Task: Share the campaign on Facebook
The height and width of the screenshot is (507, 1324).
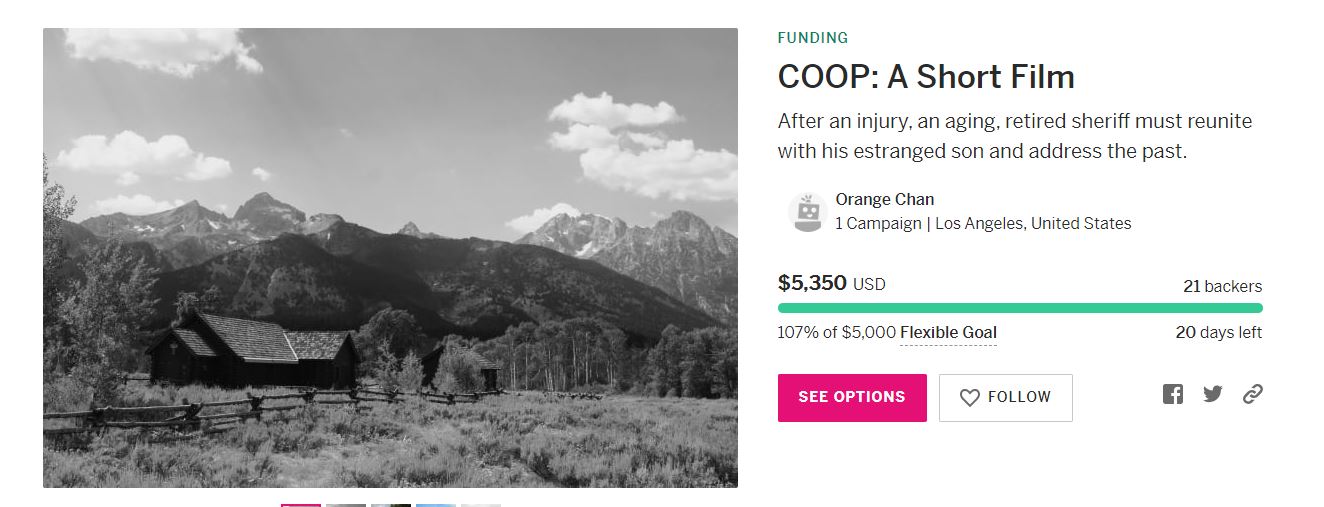Action: click(x=1173, y=394)
